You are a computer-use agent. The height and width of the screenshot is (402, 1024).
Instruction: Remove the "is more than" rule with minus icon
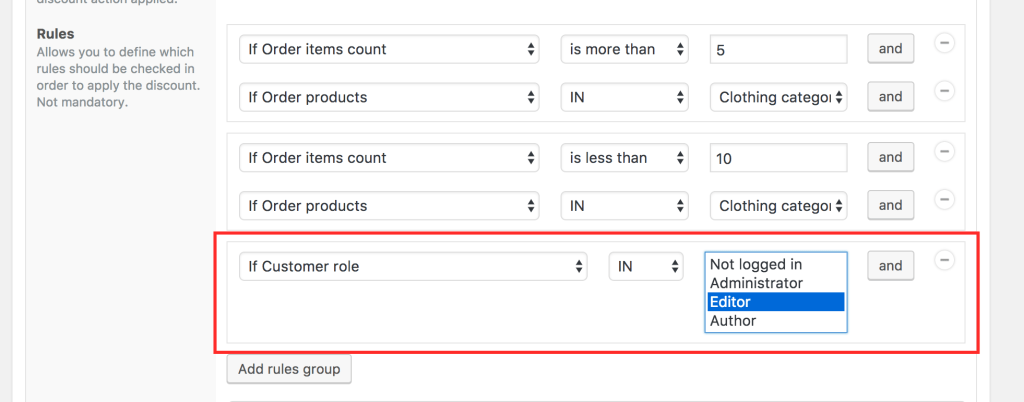[x=944, y=43]
